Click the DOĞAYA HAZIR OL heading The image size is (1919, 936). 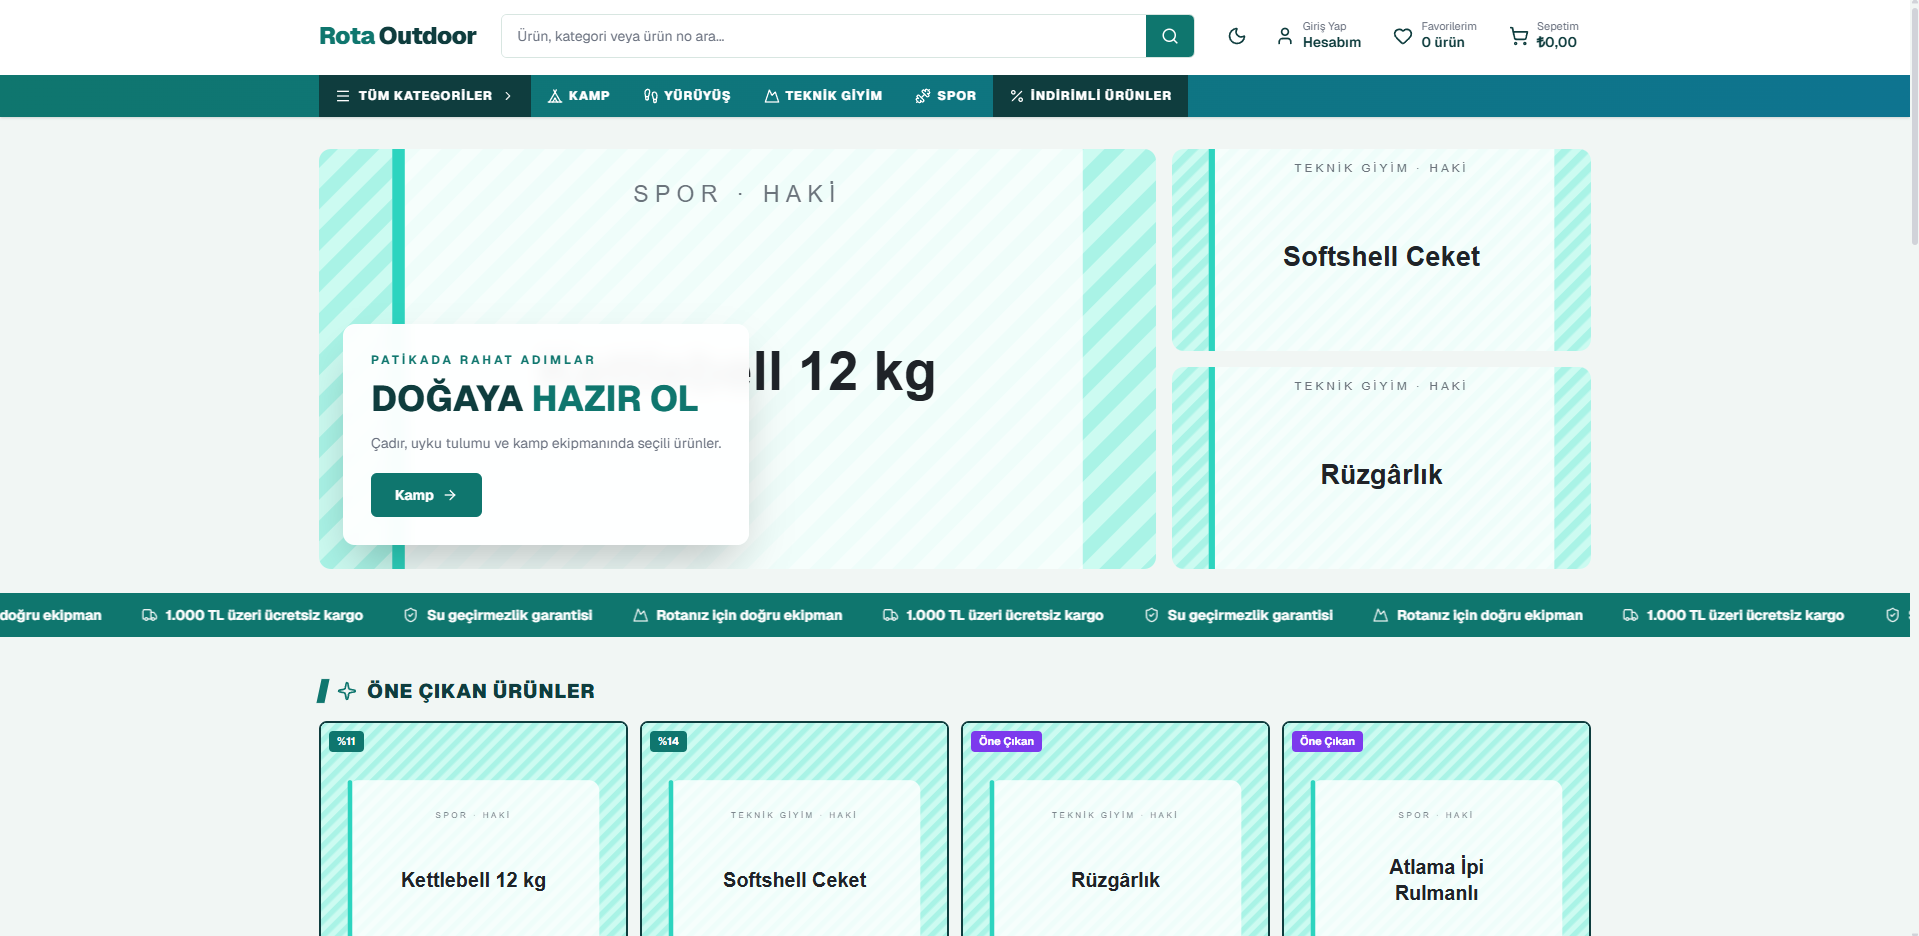pyautogui.click(x=534, y=399)
